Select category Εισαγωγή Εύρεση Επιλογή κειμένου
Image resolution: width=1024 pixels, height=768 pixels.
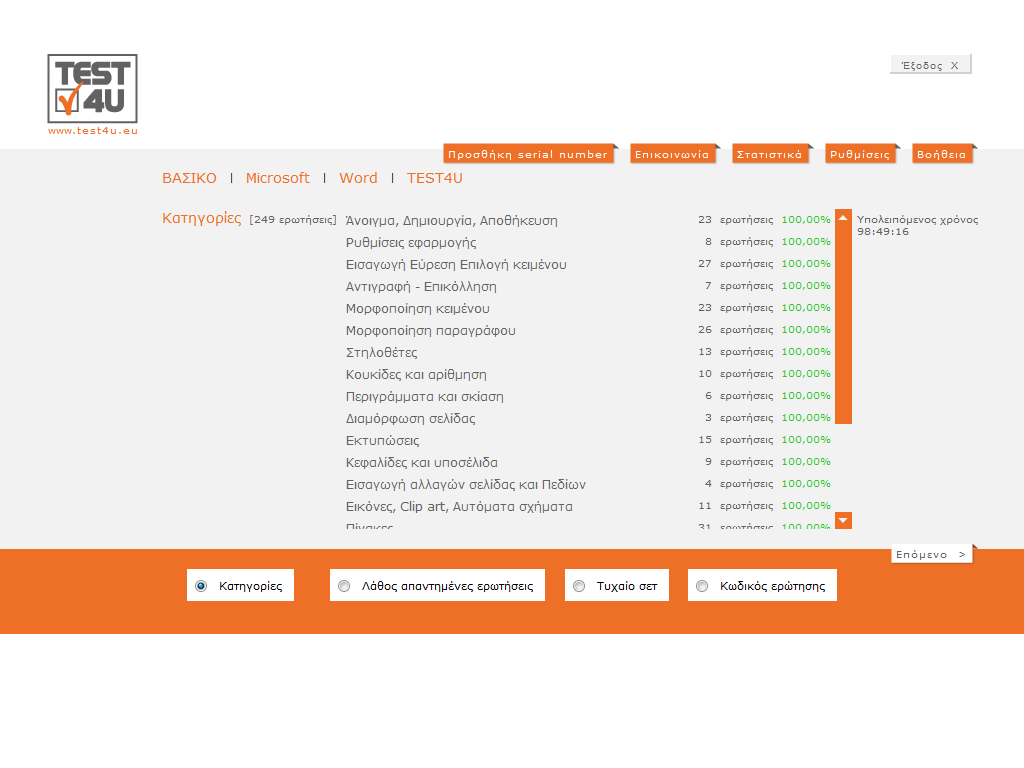click(x=456, y=264)
